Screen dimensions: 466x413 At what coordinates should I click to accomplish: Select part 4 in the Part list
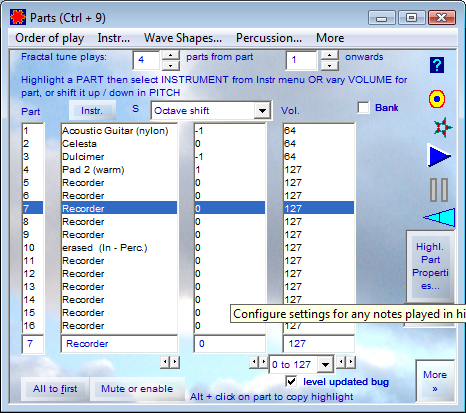tap(33, 170)
